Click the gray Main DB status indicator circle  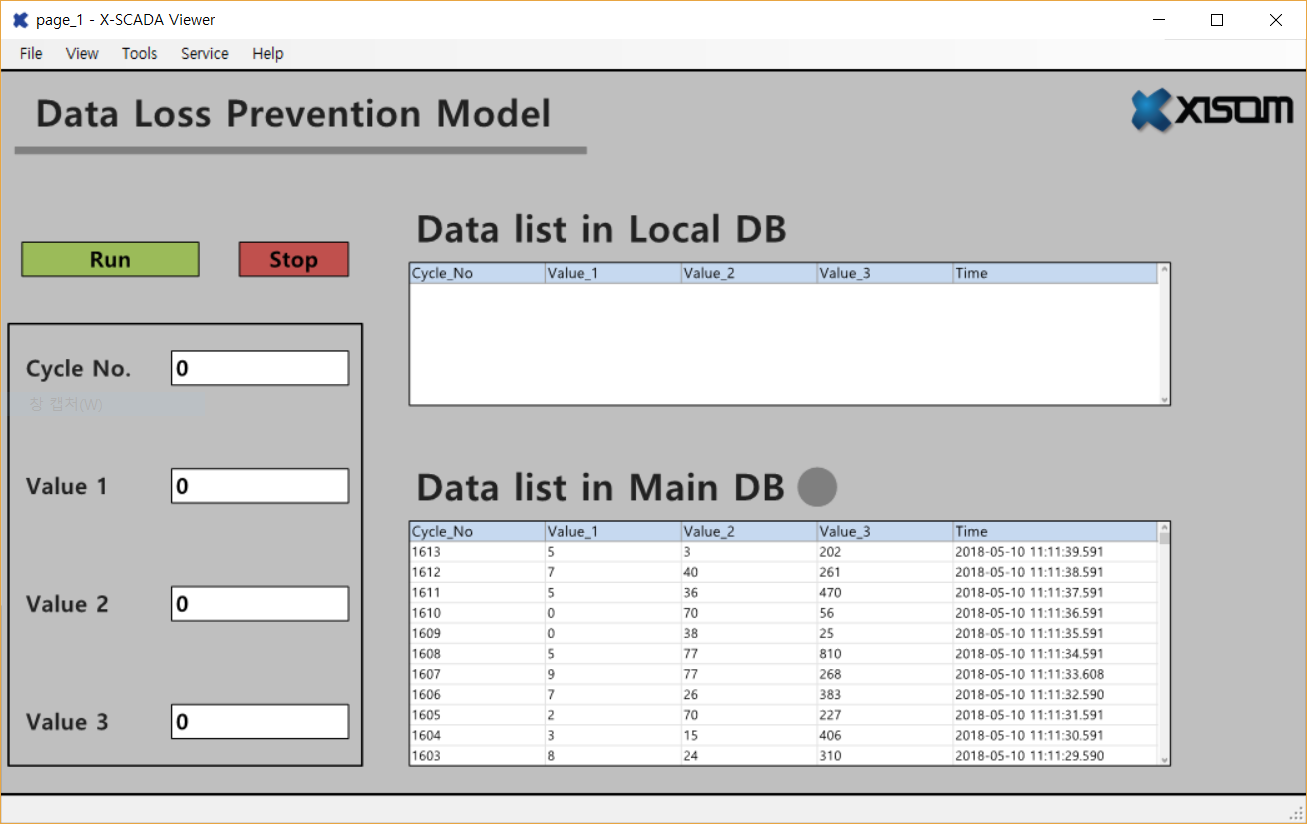[817, 487]
